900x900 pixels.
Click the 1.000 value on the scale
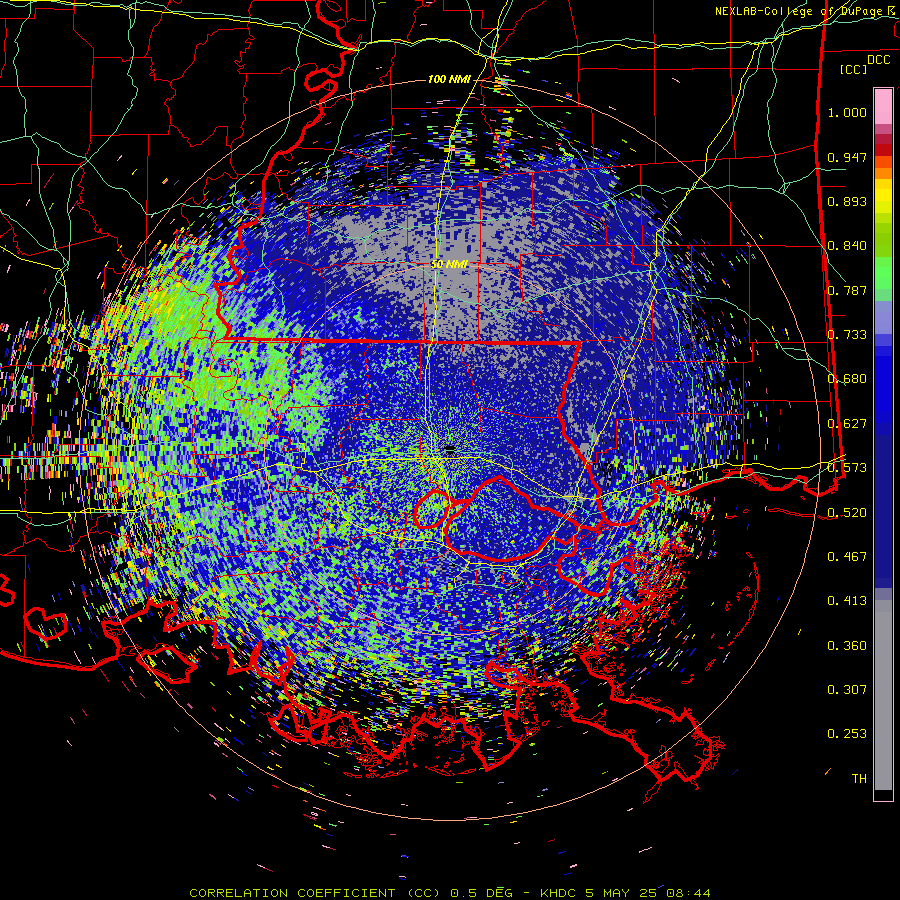(x=847, y=112)
